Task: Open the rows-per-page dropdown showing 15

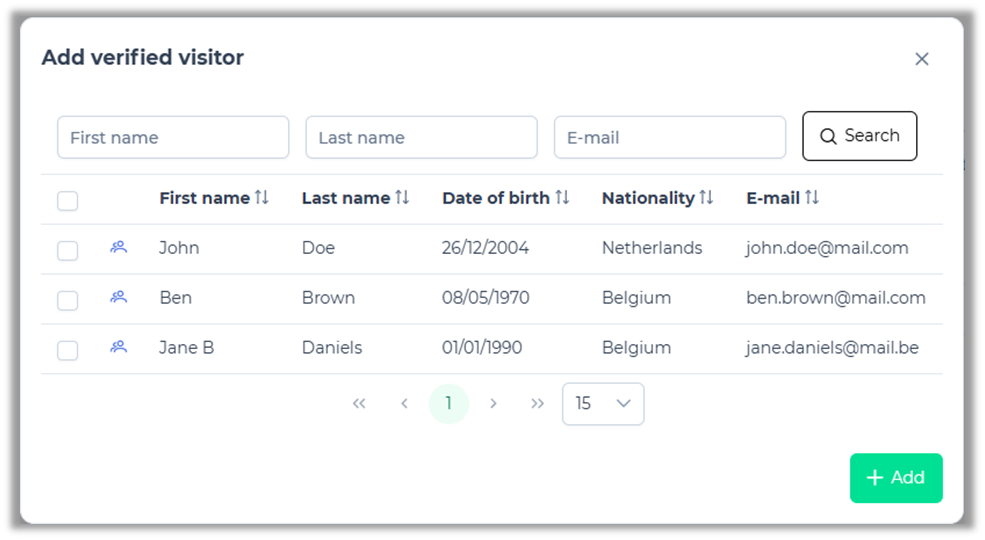Action: (x=603, y=404)
